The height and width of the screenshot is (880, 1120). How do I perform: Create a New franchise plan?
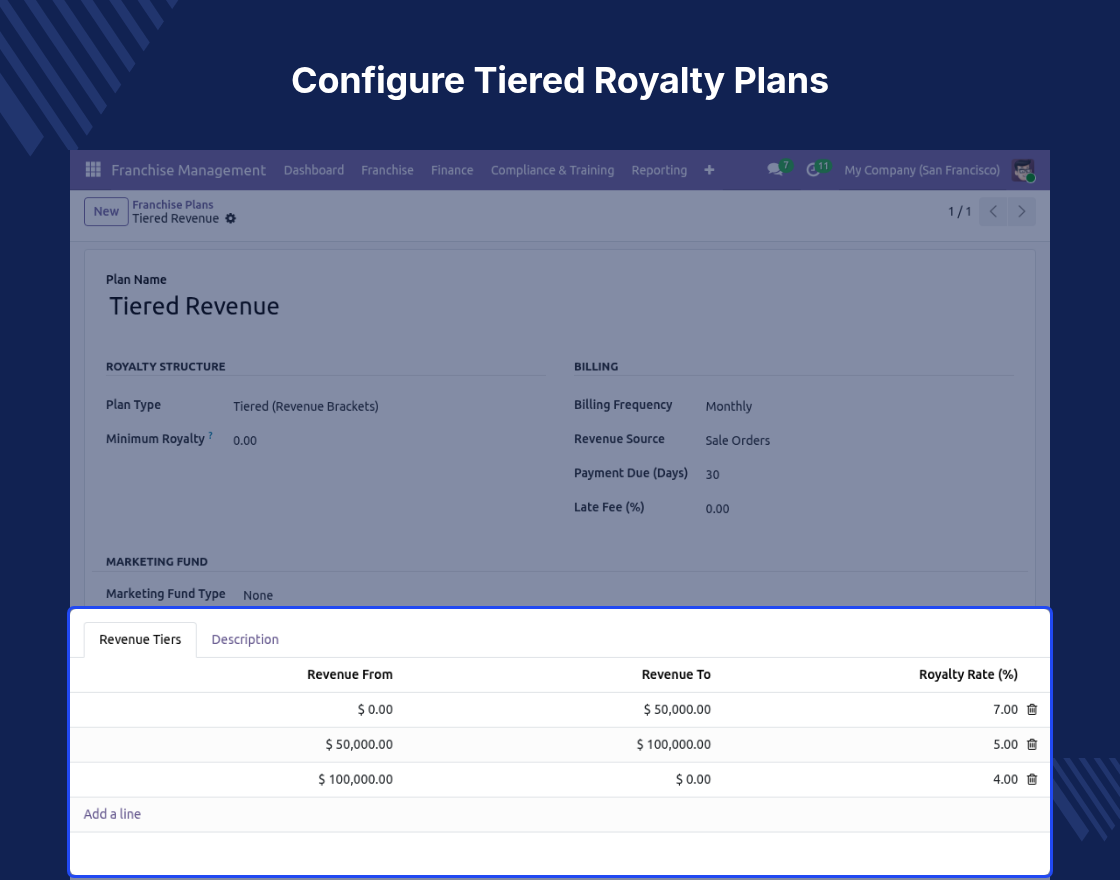click(106, 211)
